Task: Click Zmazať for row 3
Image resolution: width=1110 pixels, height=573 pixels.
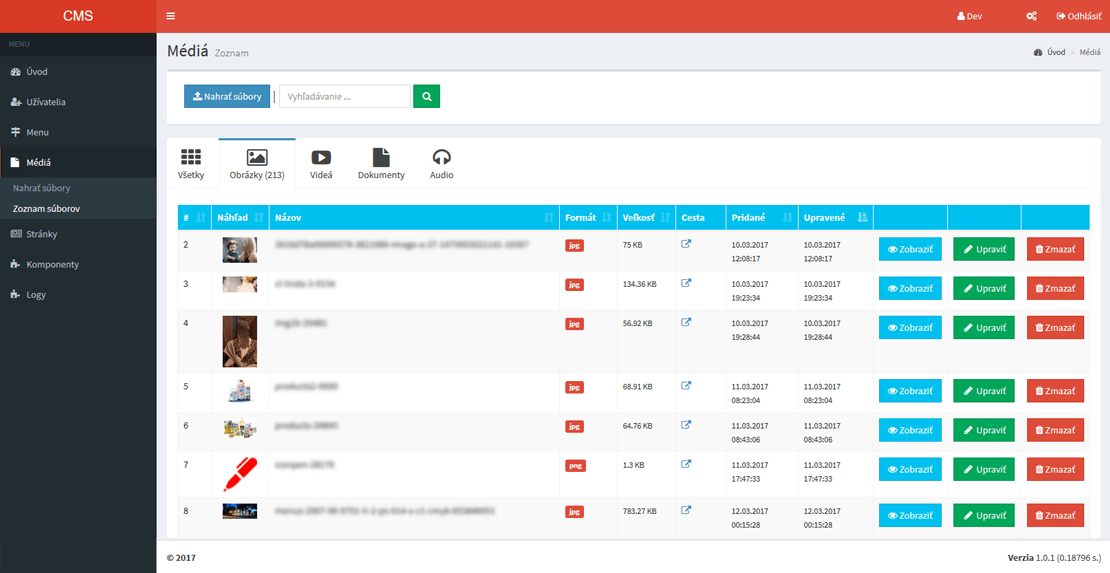Action: click(1055, 288)
